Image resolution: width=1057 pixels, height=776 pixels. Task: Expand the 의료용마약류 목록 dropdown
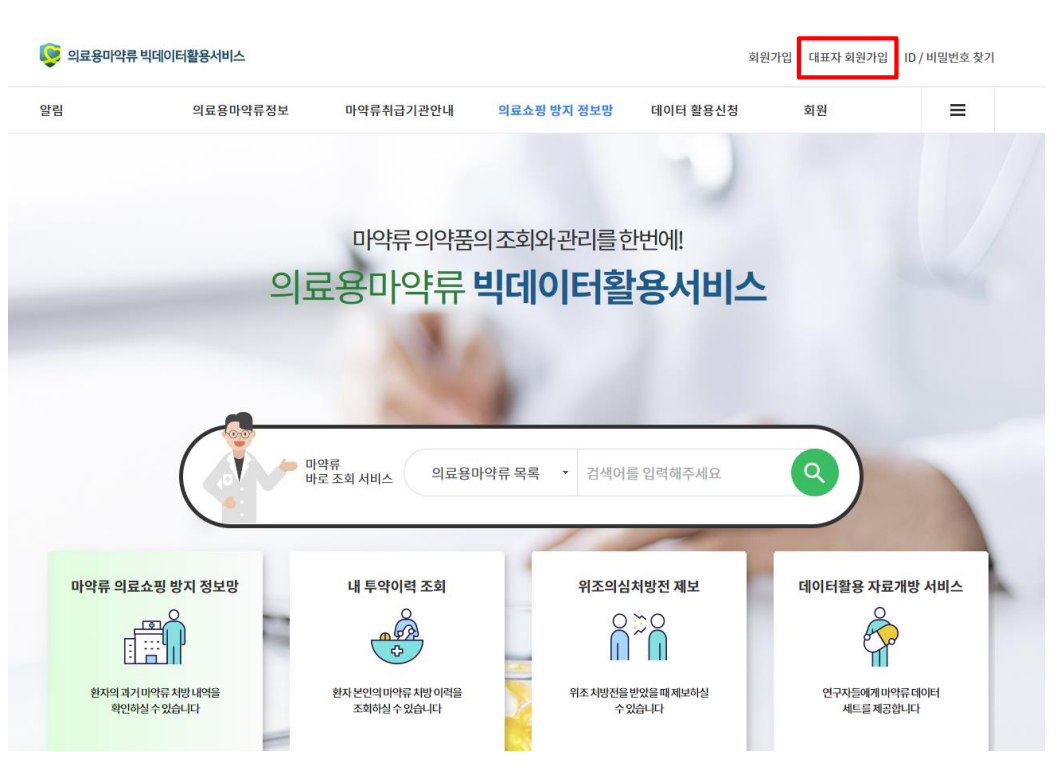point(491,473)
